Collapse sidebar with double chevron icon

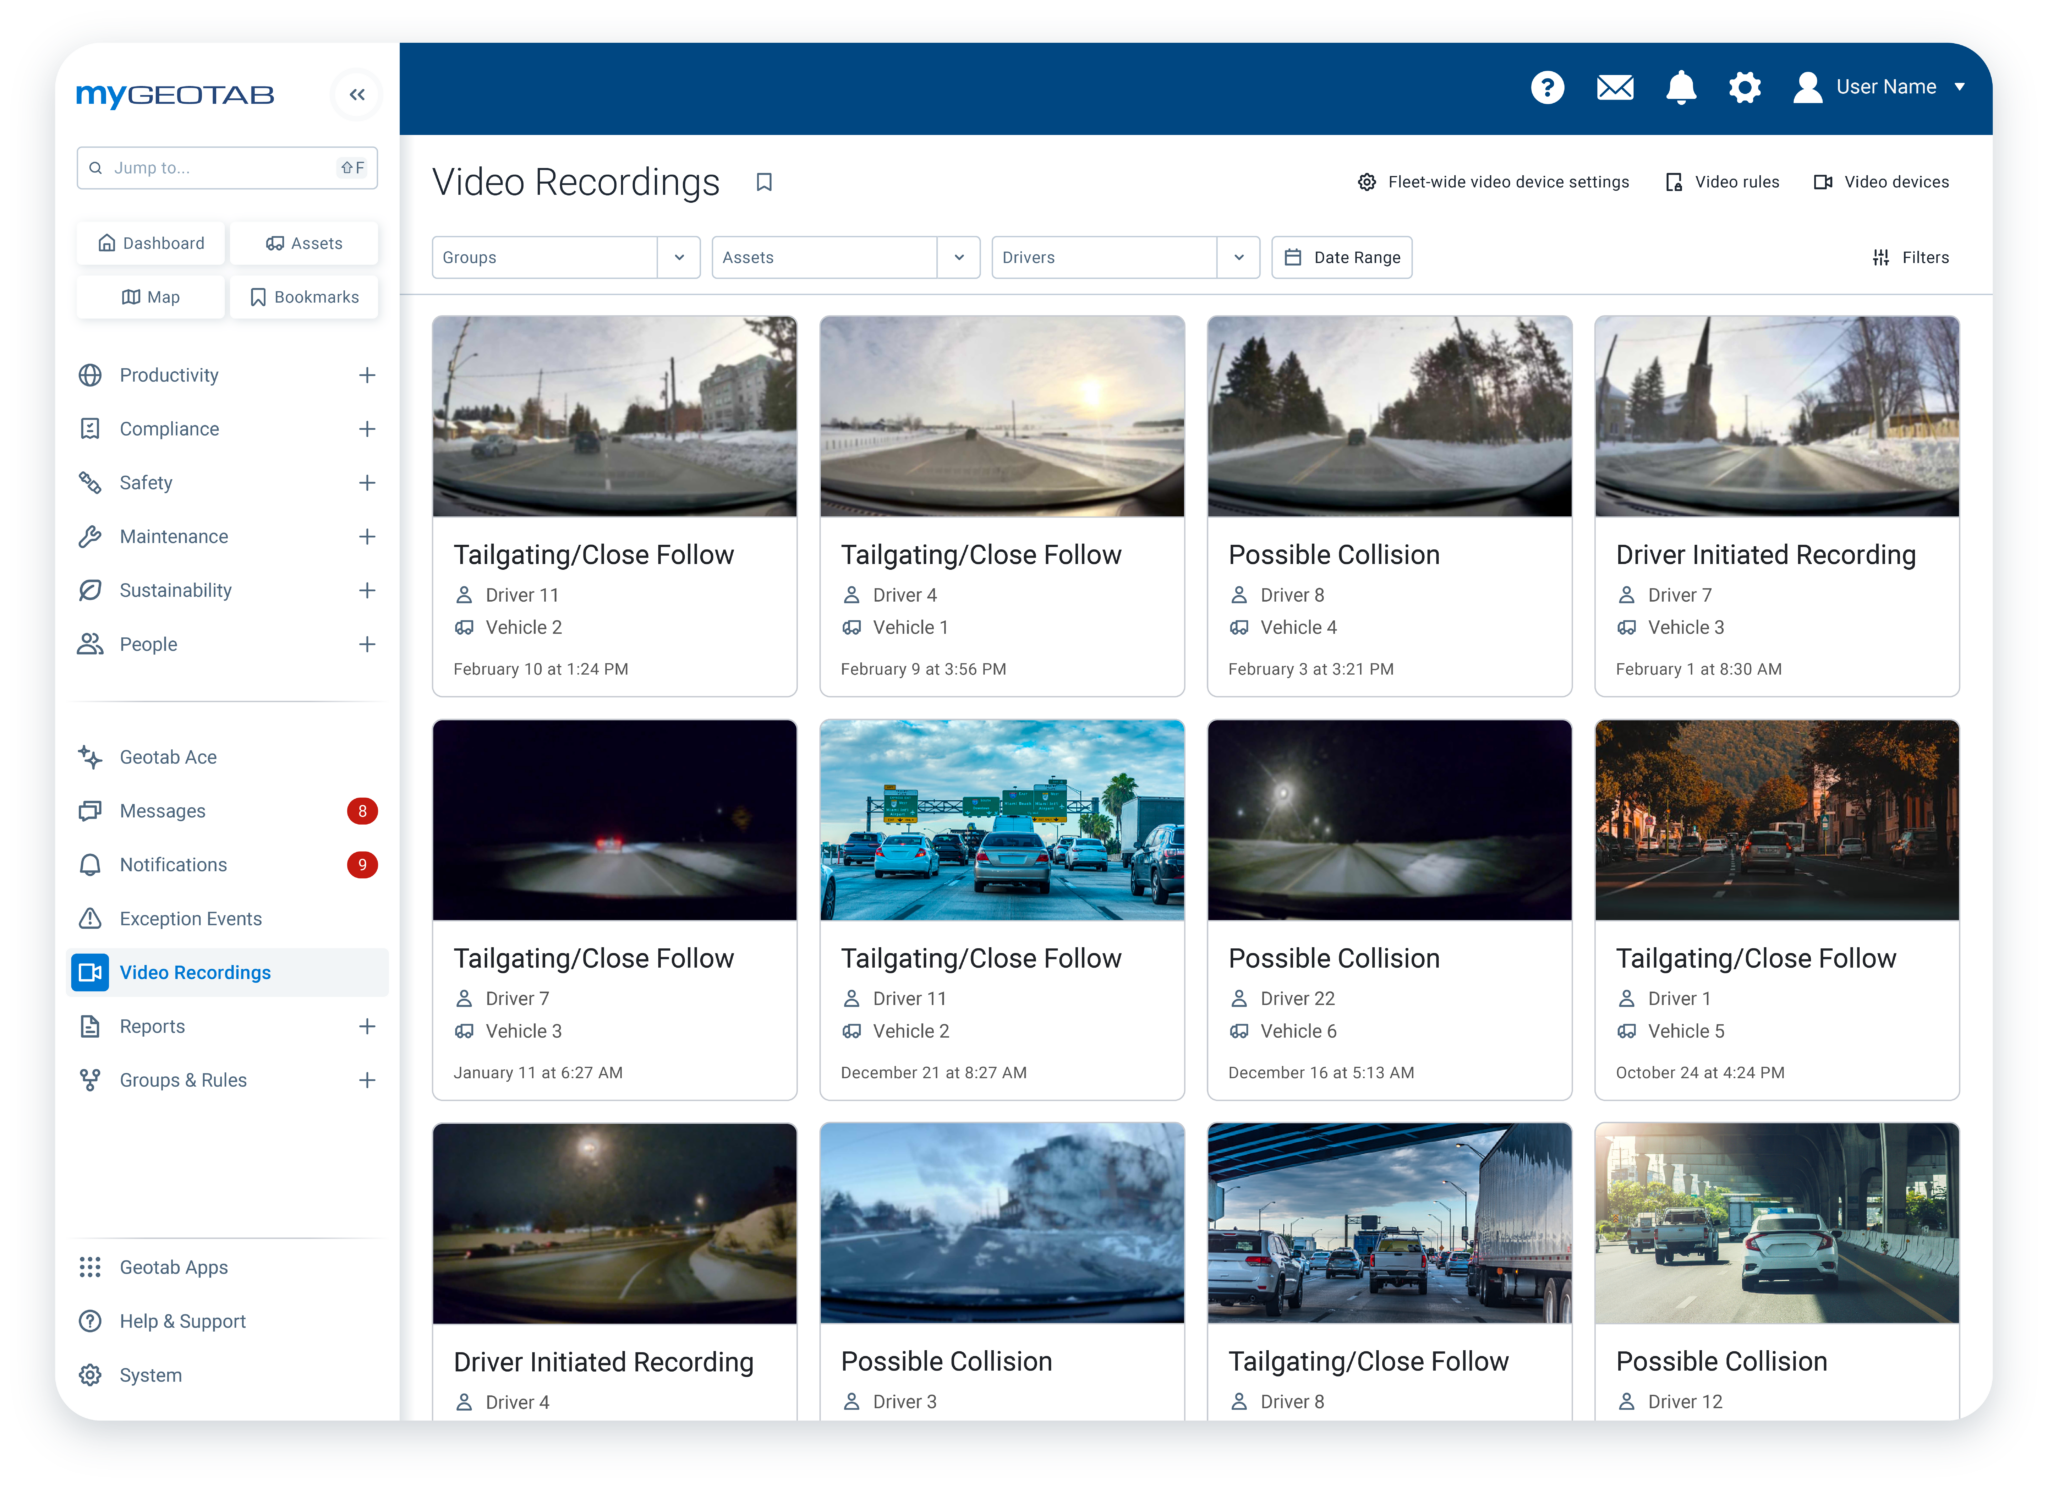[357, 95]
